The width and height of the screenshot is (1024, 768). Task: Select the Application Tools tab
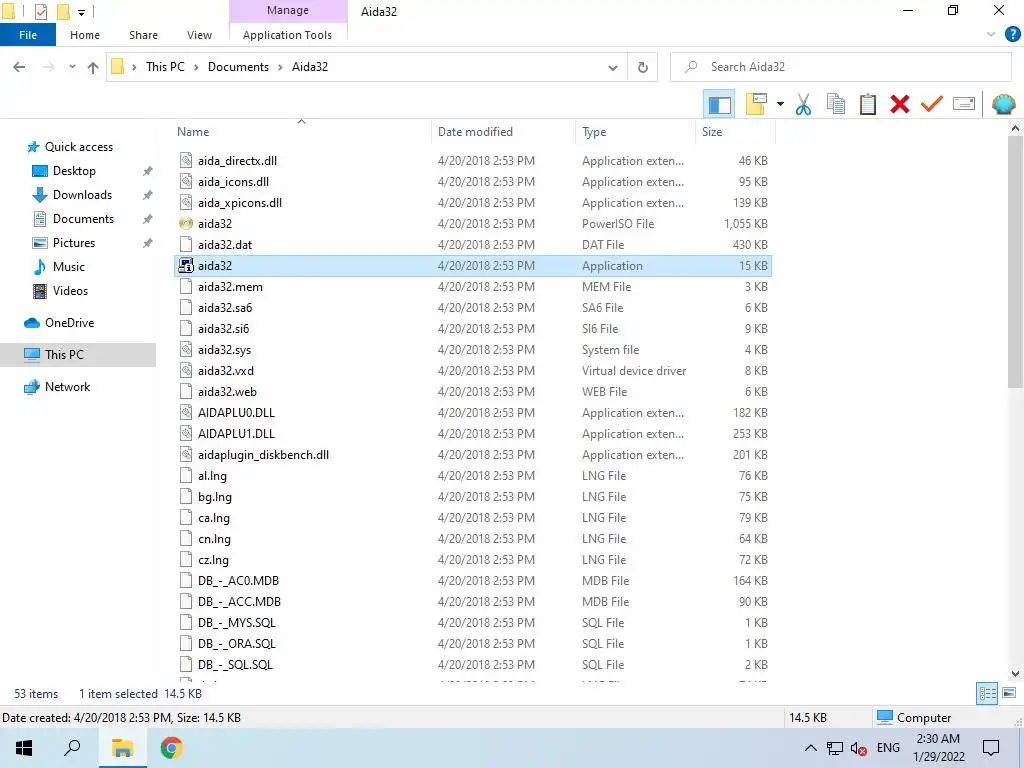click(287, 35)
